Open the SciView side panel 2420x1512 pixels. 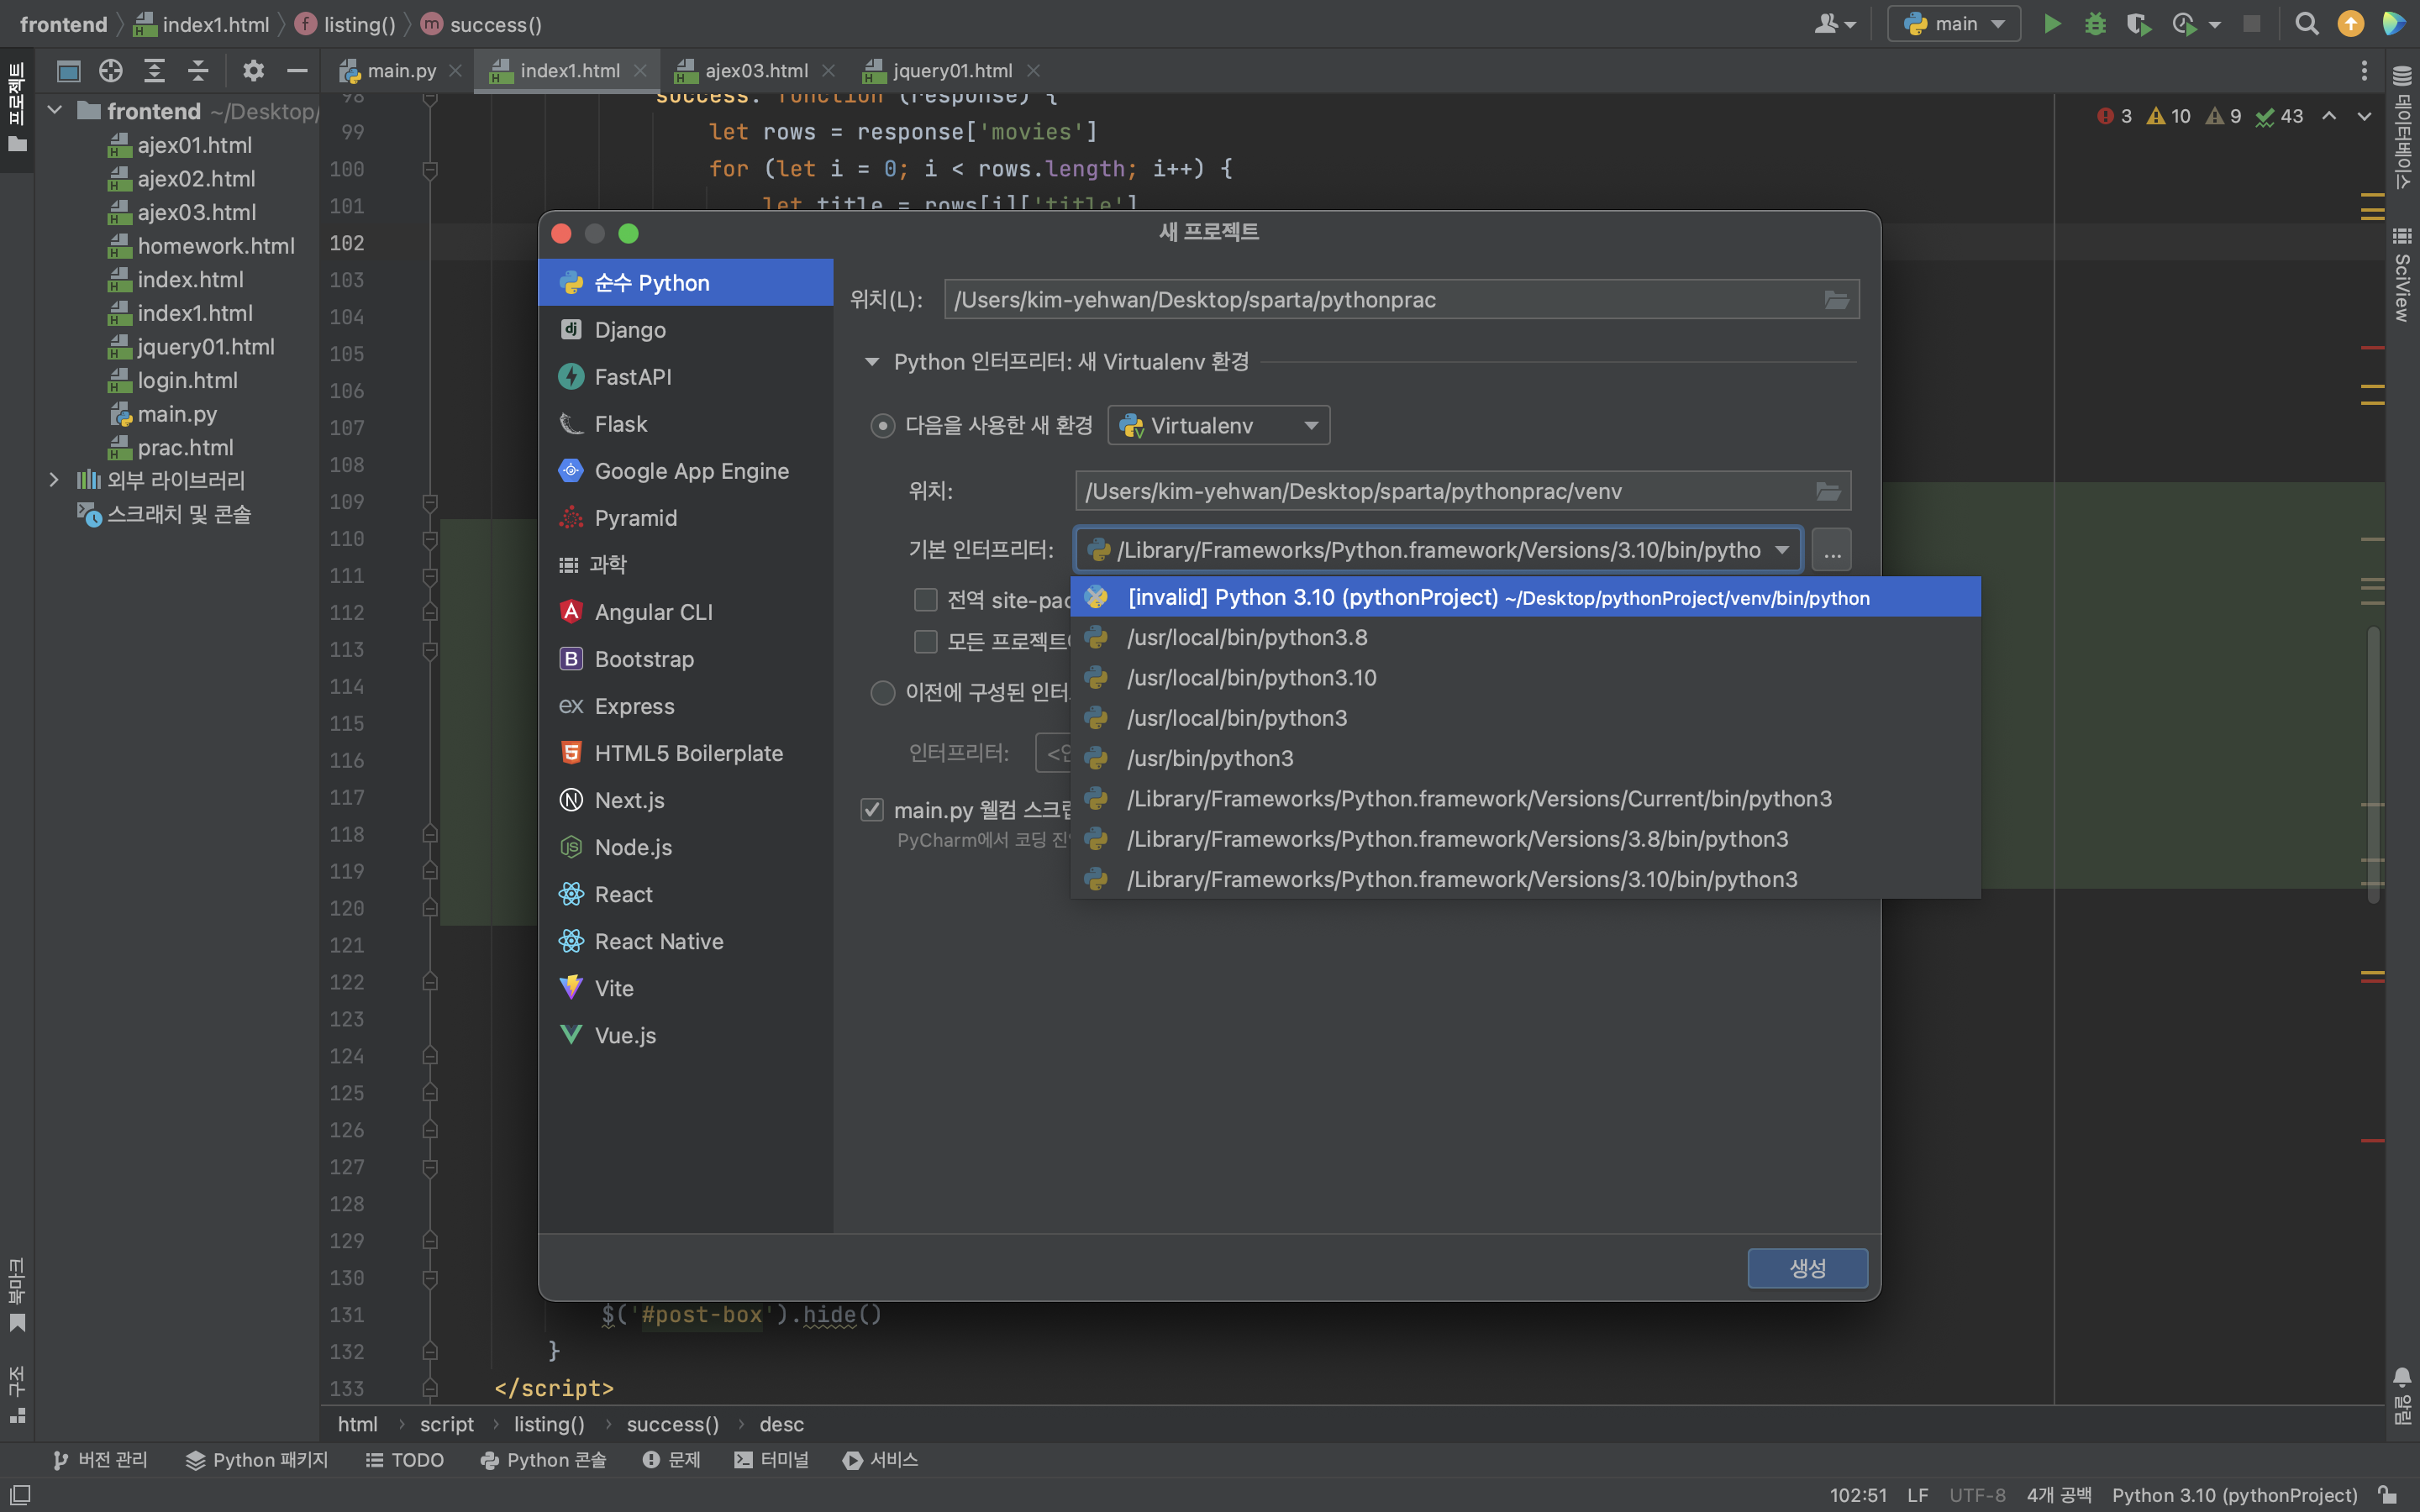(x=2402, y=275)
